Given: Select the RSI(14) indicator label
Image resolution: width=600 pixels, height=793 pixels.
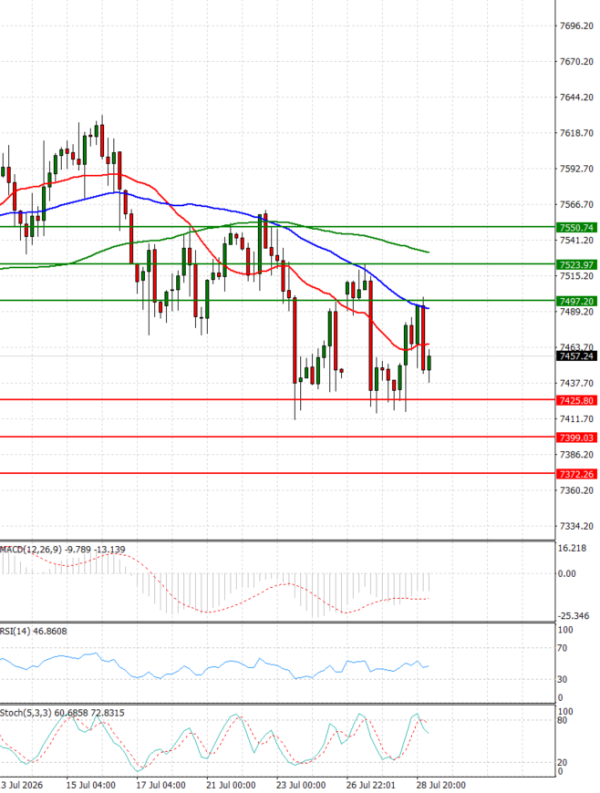Looking at the screenshot, I should [15, 631].
